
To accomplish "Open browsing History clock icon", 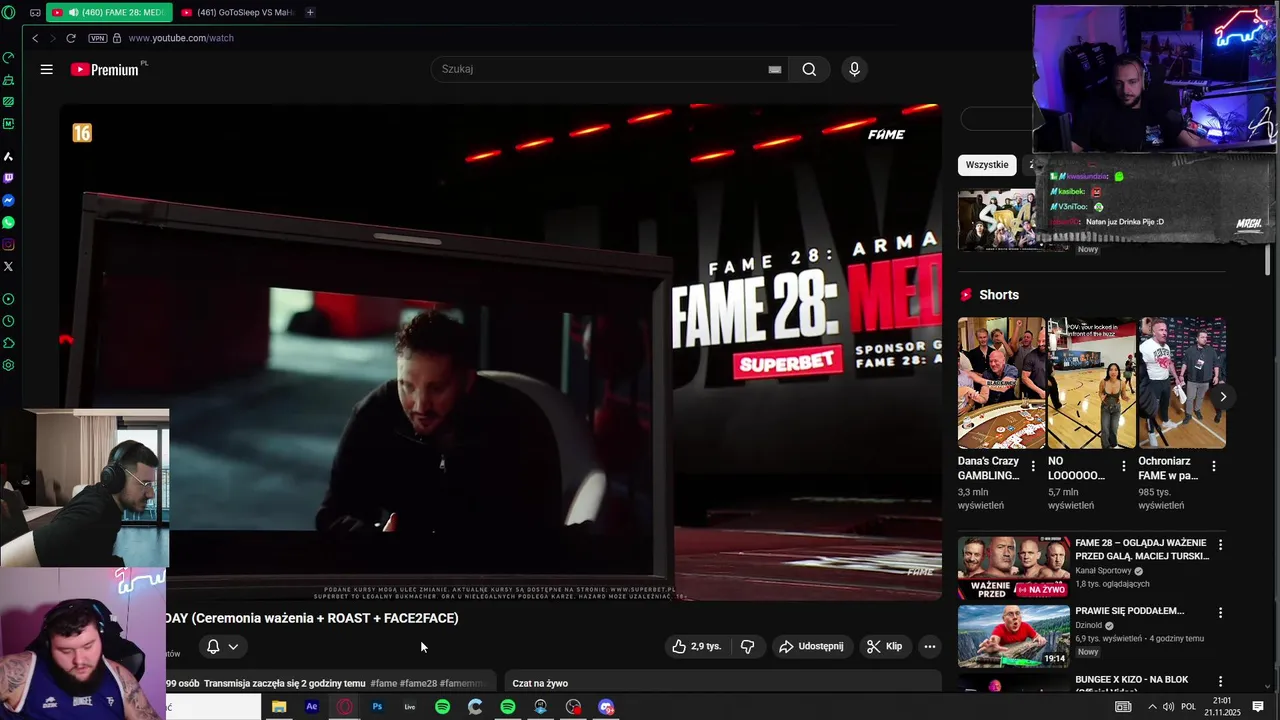I will [x=9, y=321].
